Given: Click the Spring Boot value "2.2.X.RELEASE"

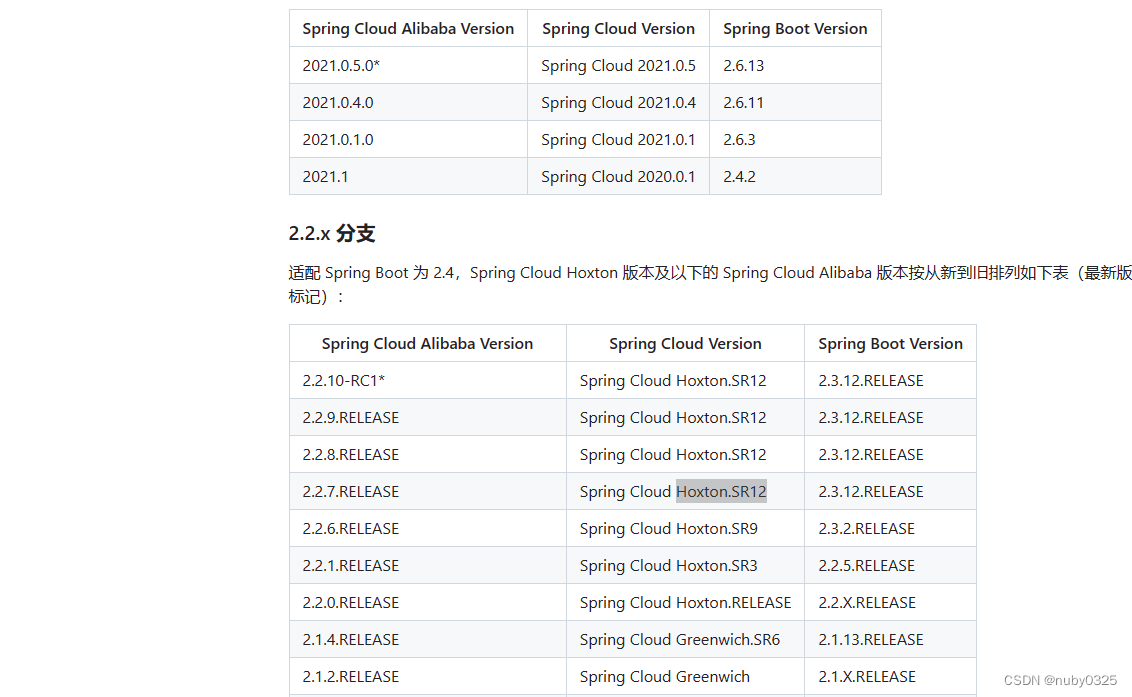Looking at the screenshot, I should (x=867, y=602).
